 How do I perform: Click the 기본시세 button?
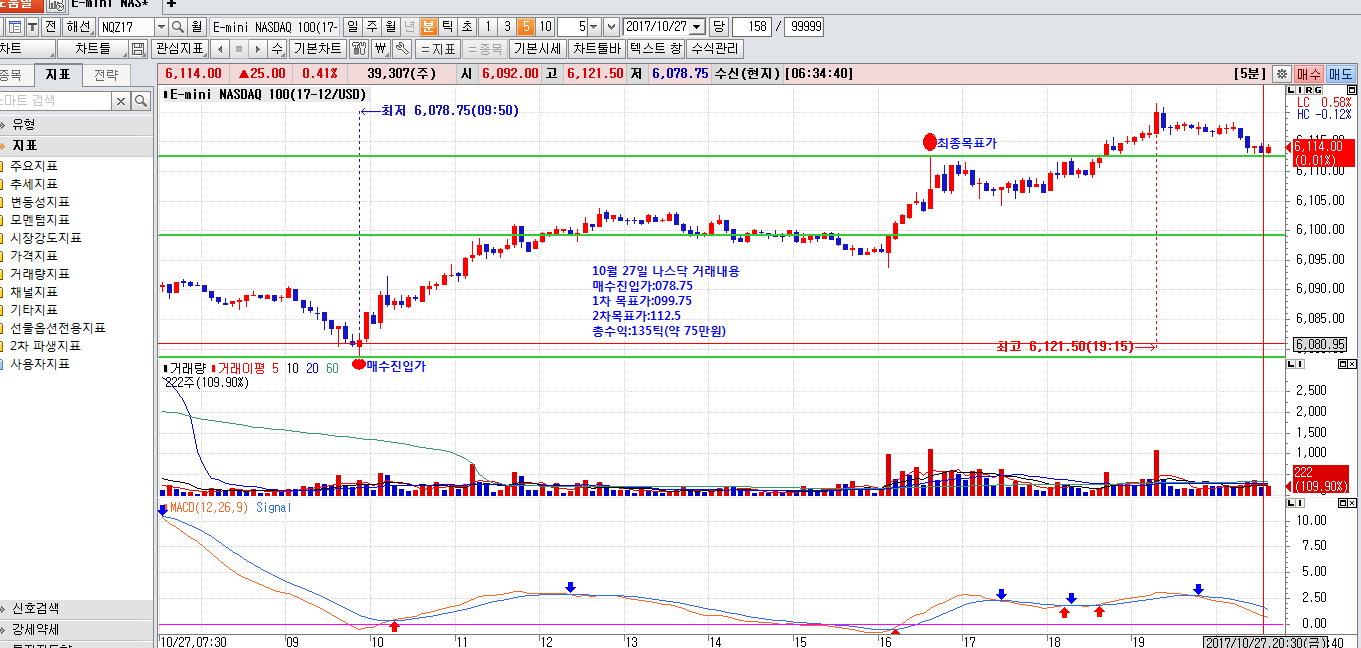pyautogui.click(x=537, y=48)
